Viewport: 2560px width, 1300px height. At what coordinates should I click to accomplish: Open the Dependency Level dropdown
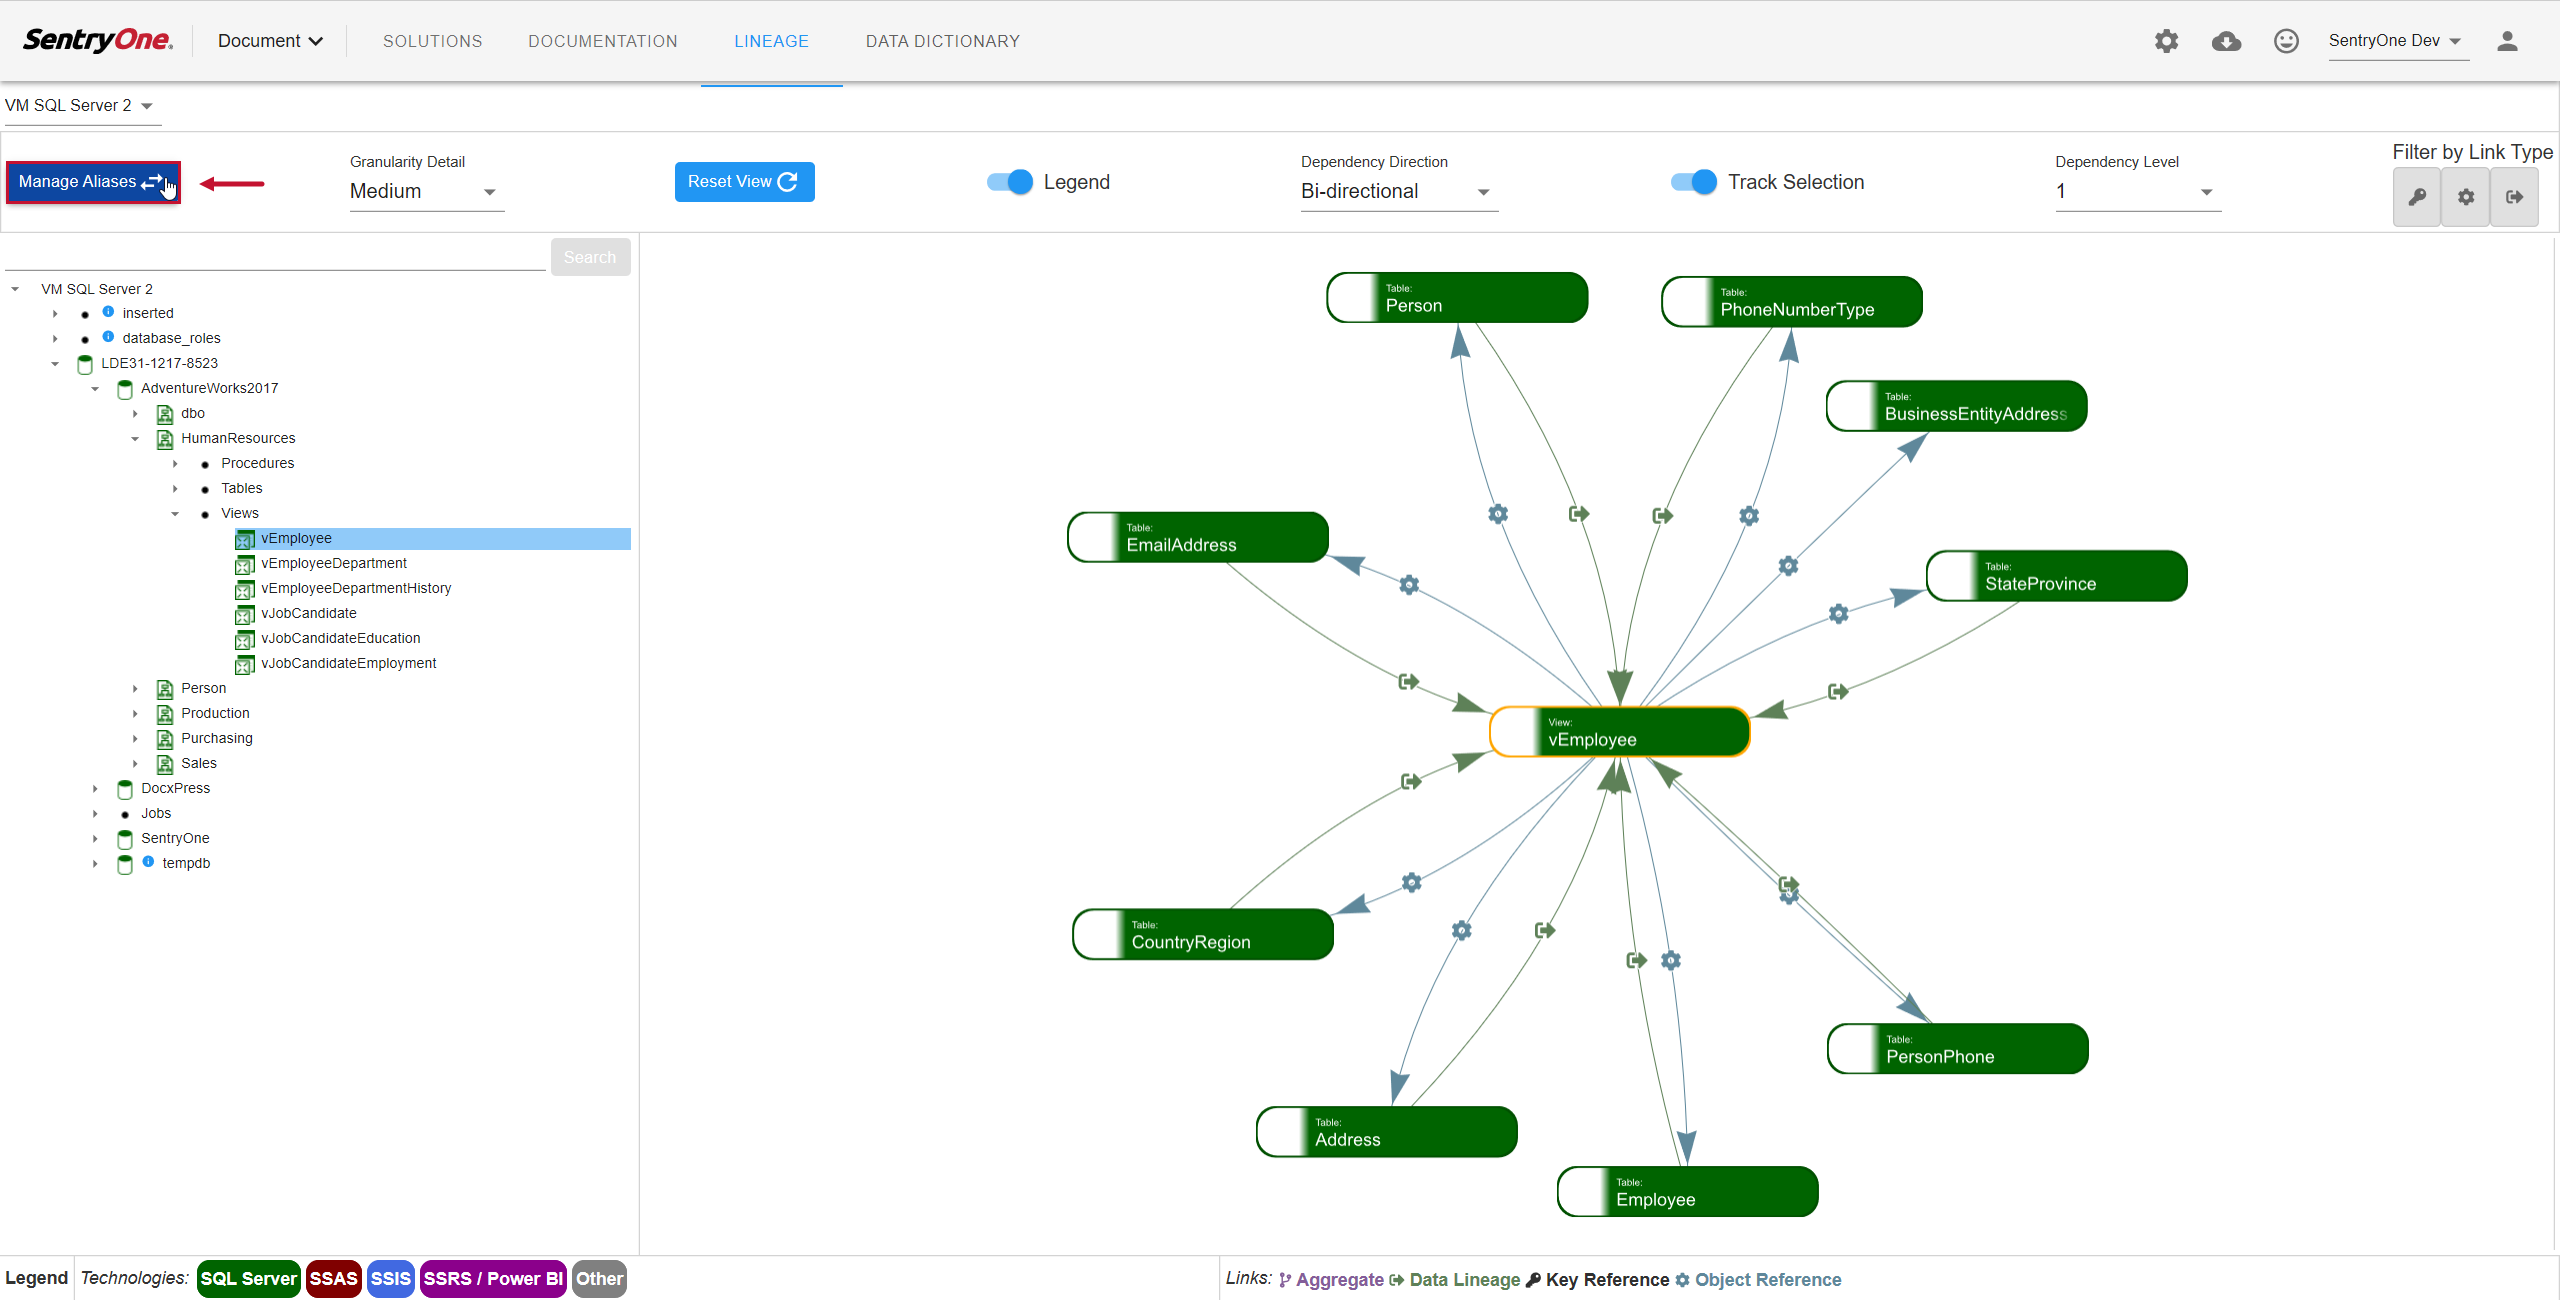[2138, 191]
